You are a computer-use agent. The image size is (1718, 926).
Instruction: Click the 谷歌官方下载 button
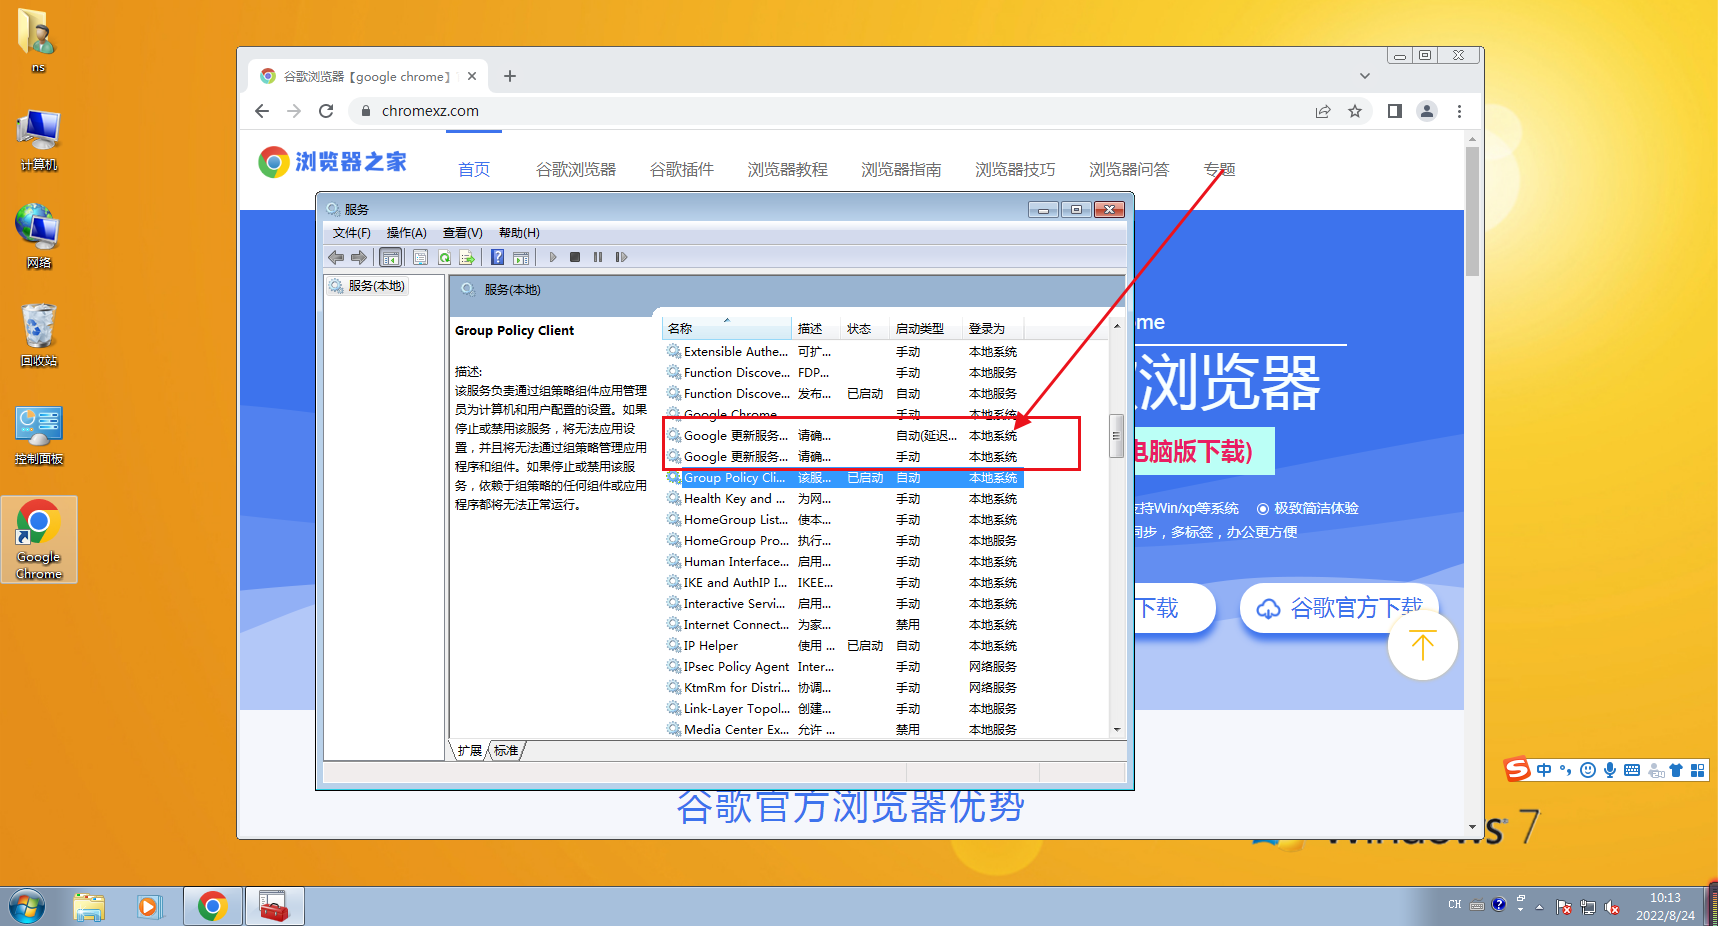tap(1340, 608)
